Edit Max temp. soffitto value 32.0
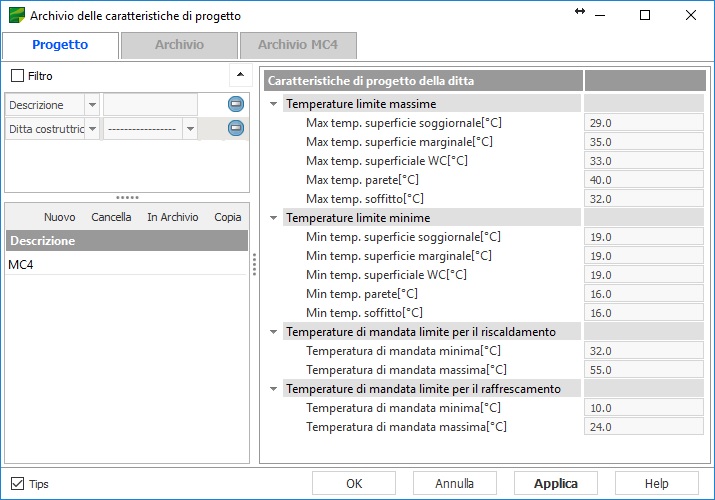 click(643, 199)
